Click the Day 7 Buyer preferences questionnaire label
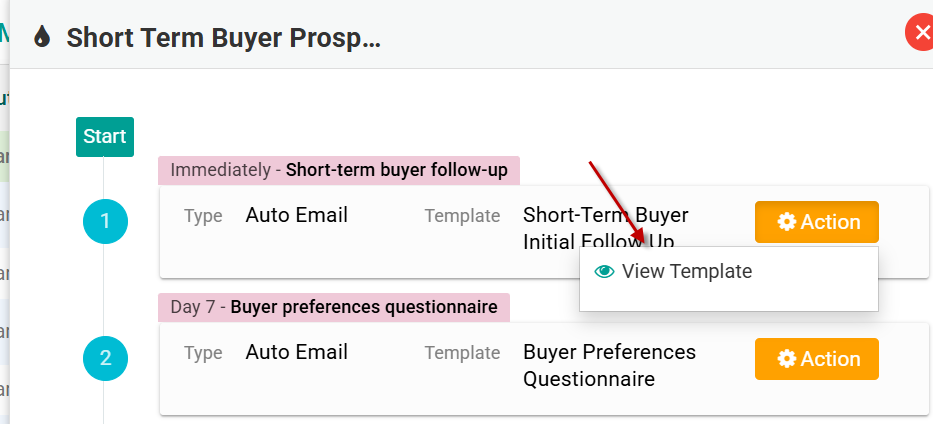This screenshot has height=424, width=933. point(334,307)
